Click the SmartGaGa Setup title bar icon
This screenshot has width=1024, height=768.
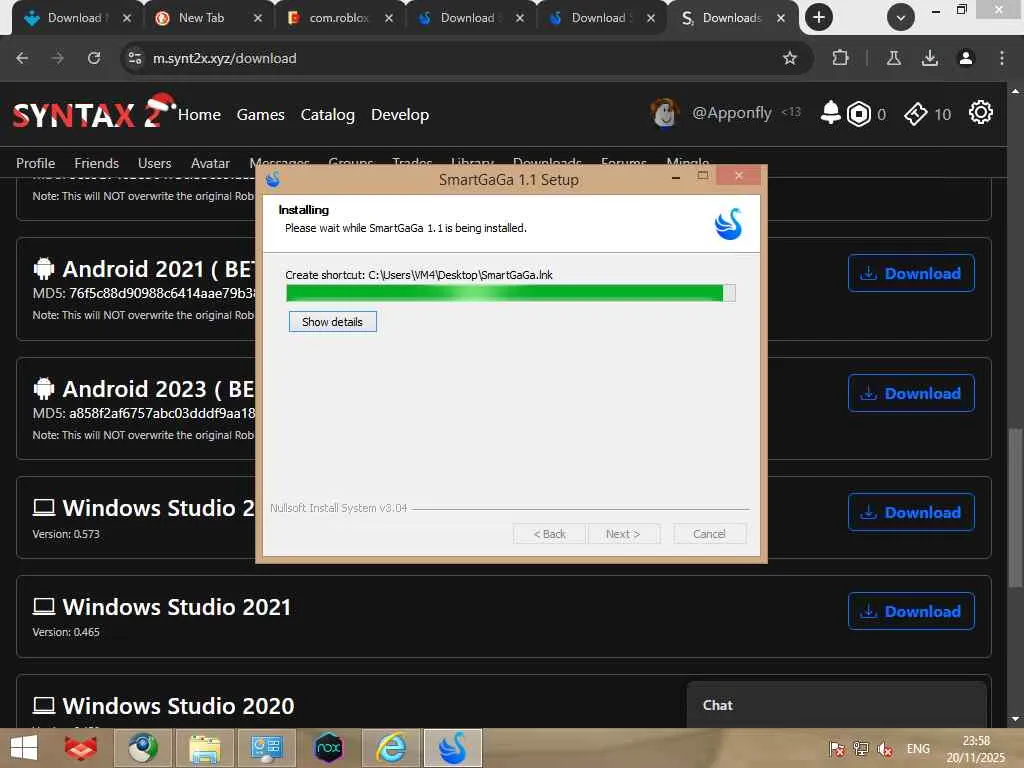273,179
